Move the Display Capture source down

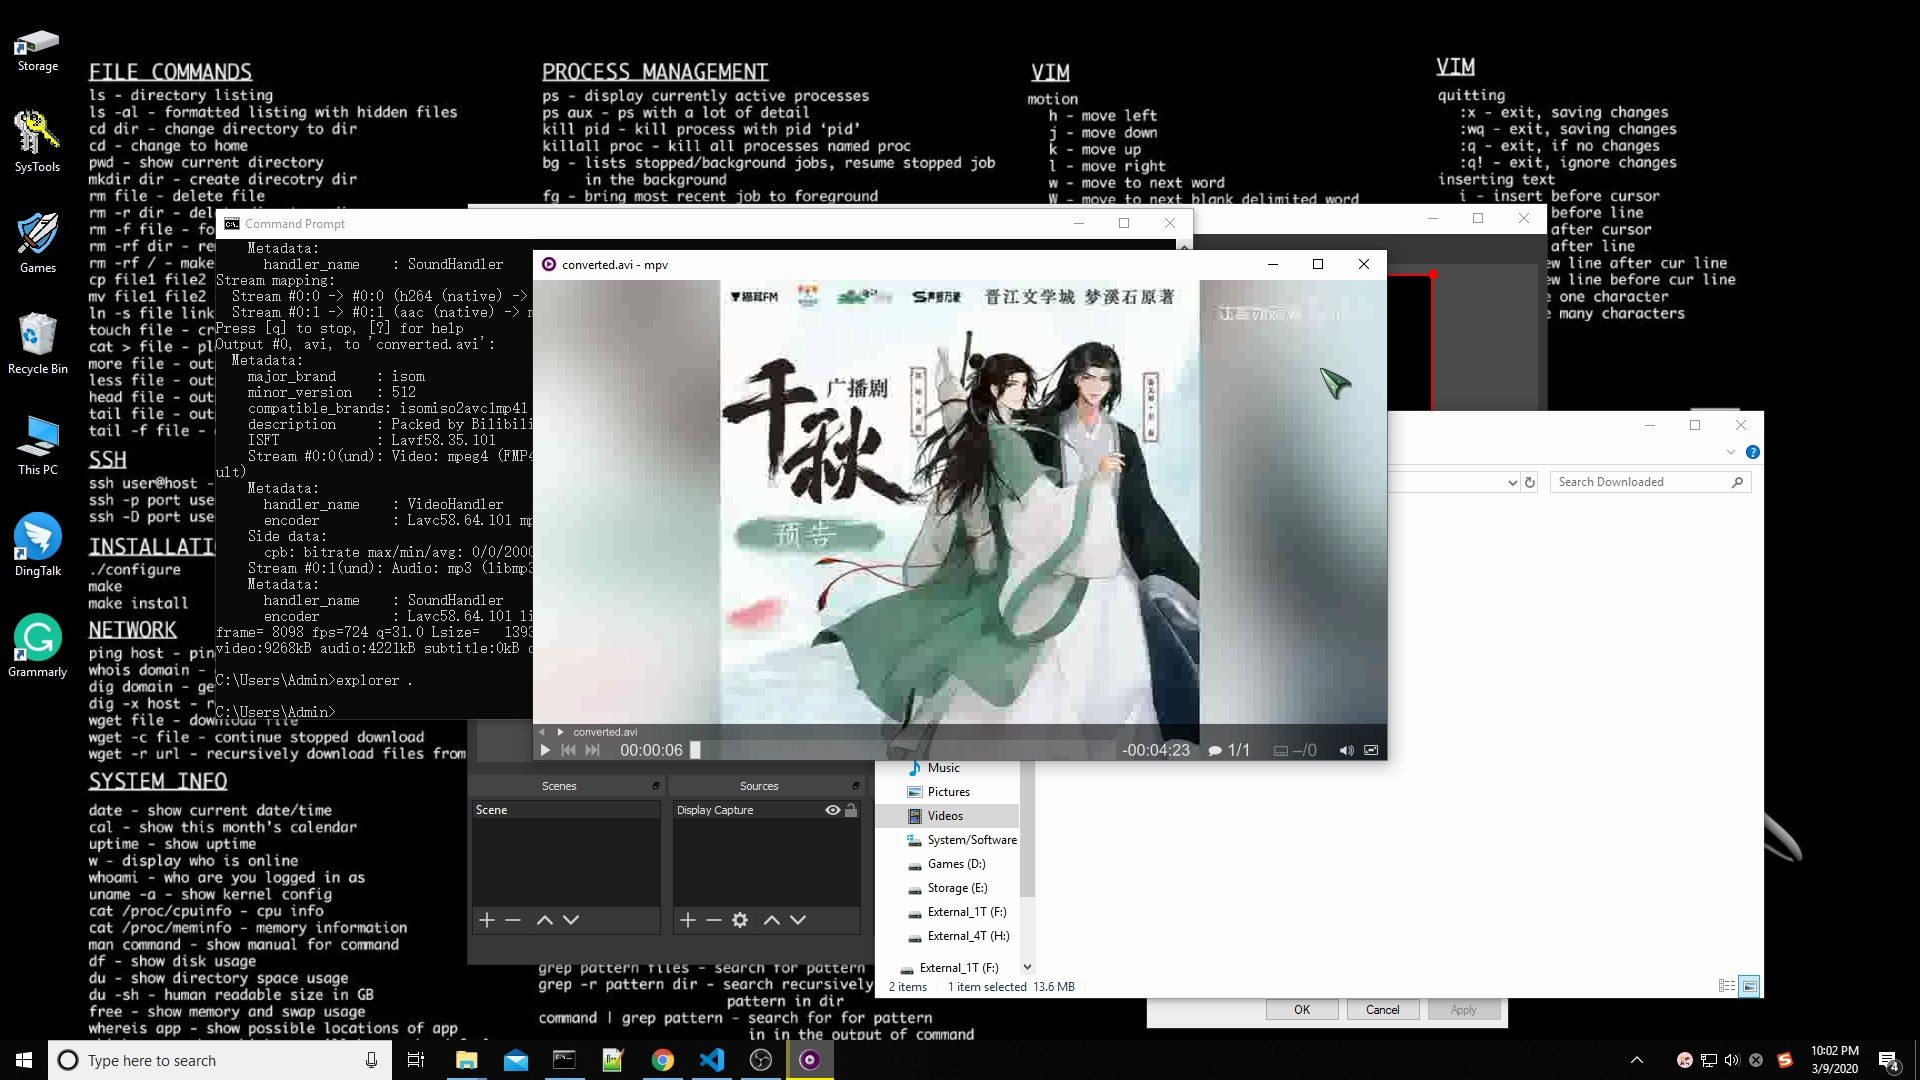point(798,920)
